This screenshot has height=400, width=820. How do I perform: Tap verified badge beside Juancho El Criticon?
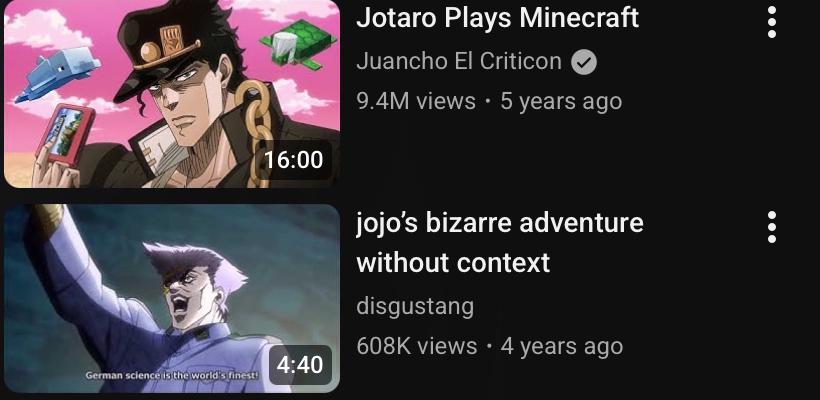[x=584, y=62]
